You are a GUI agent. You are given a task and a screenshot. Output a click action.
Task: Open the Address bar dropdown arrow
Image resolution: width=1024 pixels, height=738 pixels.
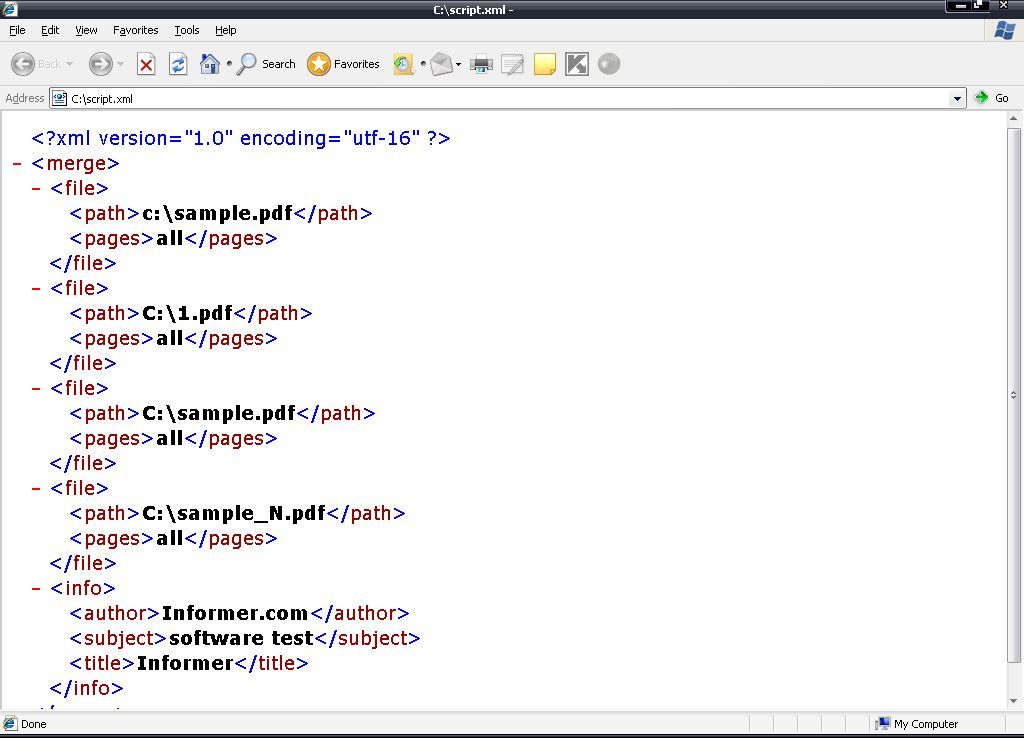tap(957, 98)
